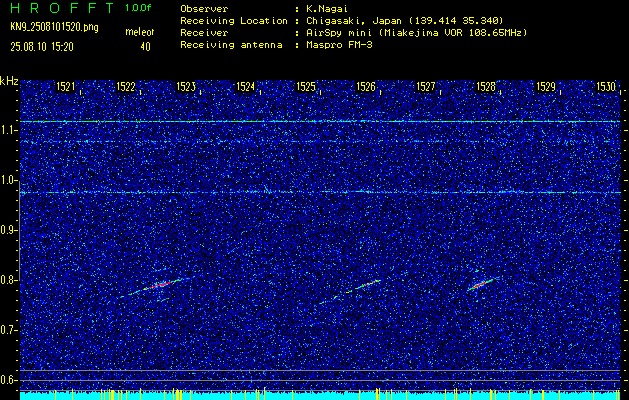Image resolution: width=629 pixels, height=400 pixels.
Task: Click the 0.7 frequency axis label
Action: [x=8, y=330]
